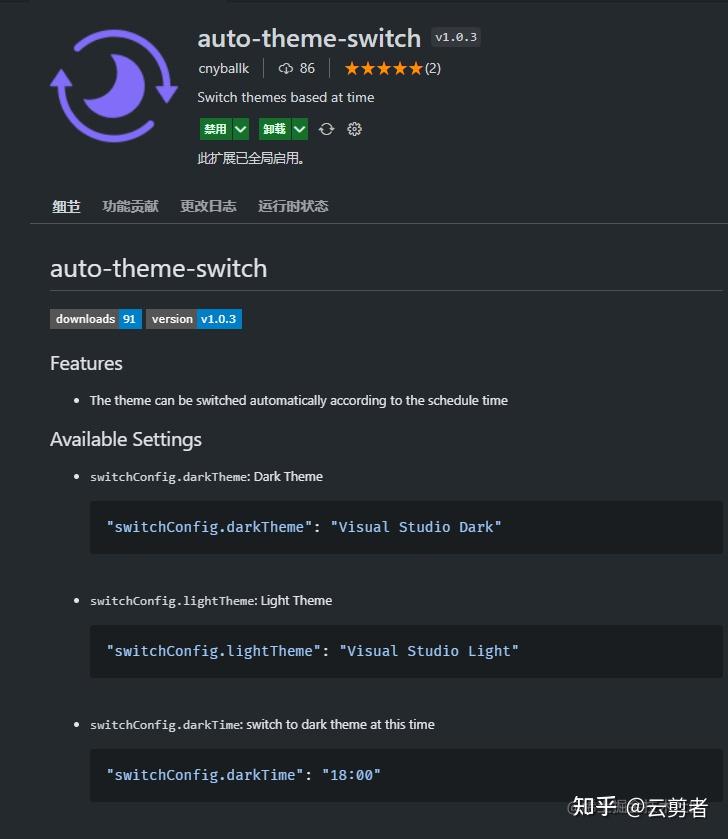This screenshot has width=728, height=839.
Task: Open the dropdown arrow beside 禁用
Action: coord(239,128)
